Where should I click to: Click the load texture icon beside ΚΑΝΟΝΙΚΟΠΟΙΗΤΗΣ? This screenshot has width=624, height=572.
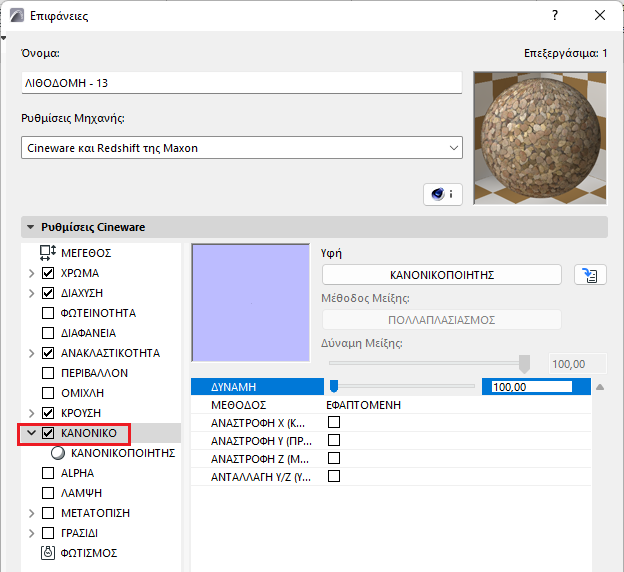click(590, 275)
